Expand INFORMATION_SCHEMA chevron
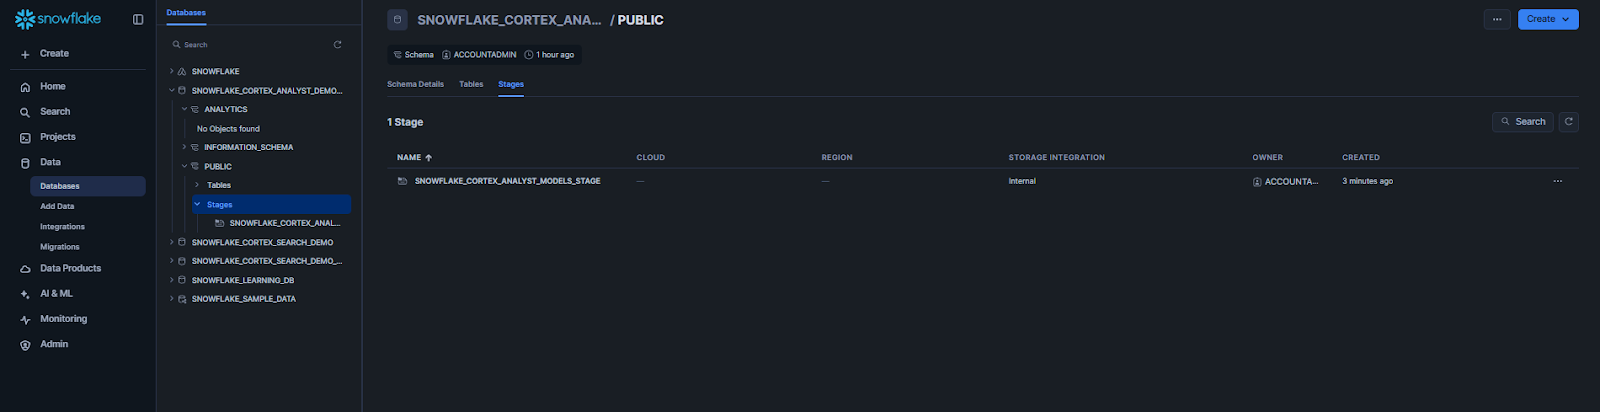Viewport: 1600px width, 412px height. [184, 148]
